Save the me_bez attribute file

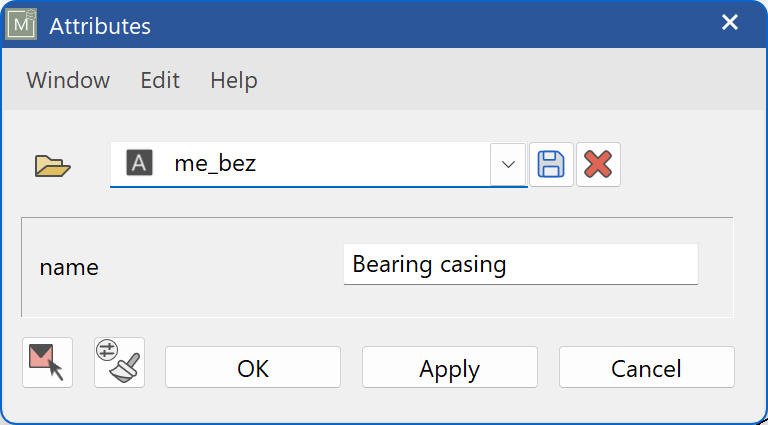[551, 164]
